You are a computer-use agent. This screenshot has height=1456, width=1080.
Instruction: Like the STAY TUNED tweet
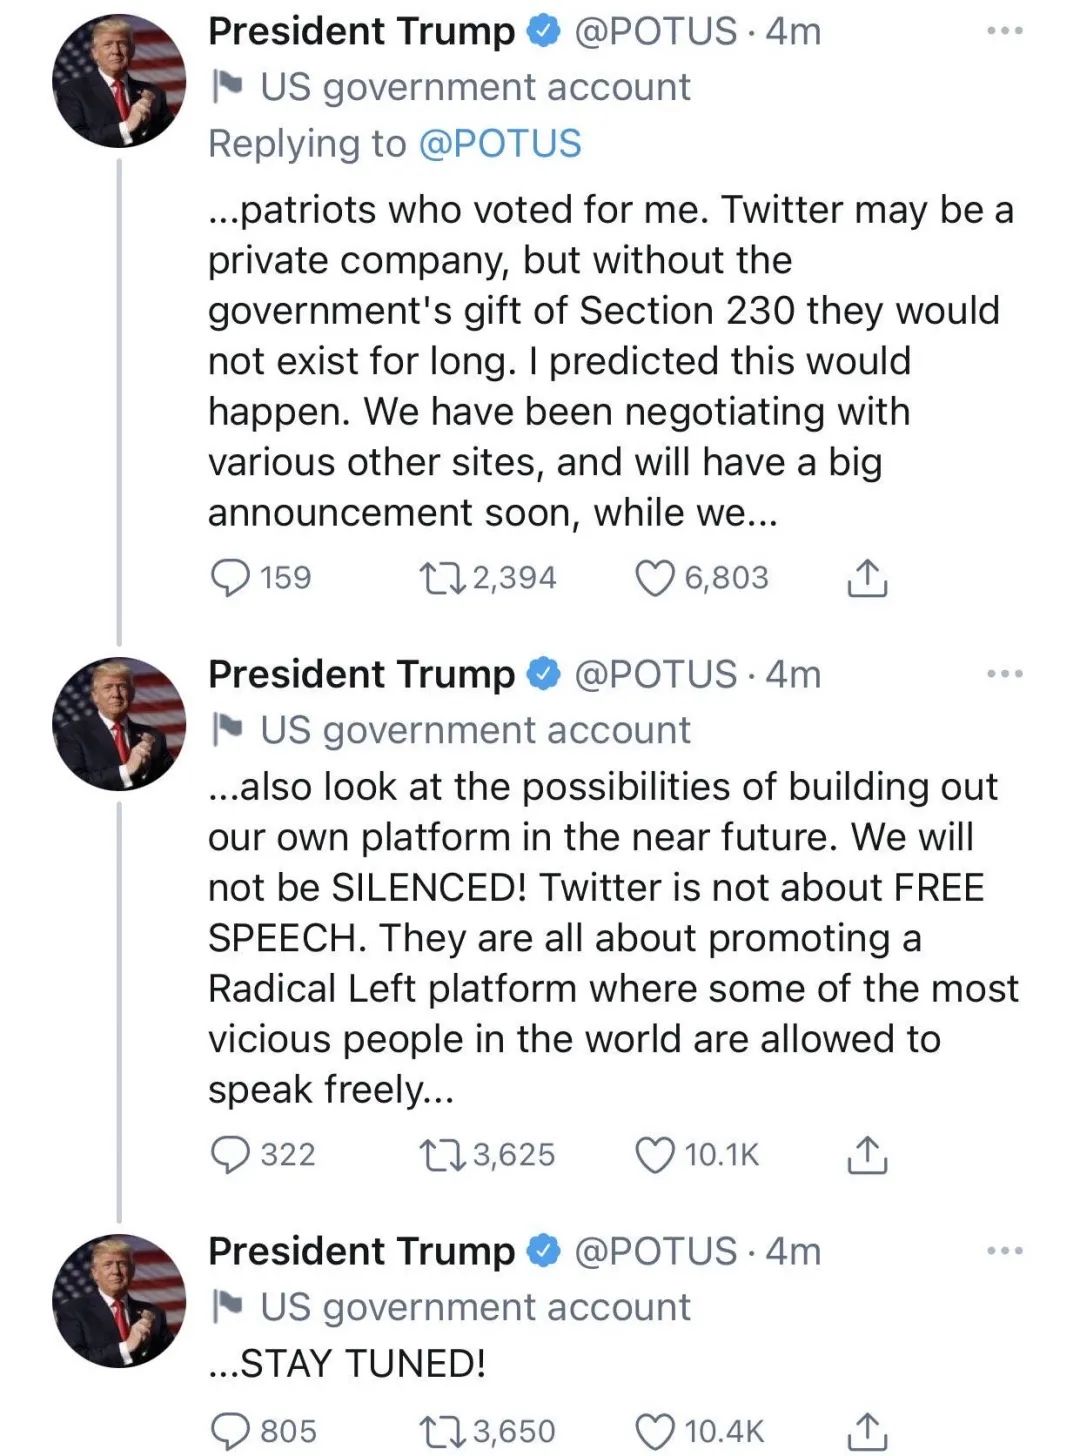pyautogui.click(x=655, y=1431)
